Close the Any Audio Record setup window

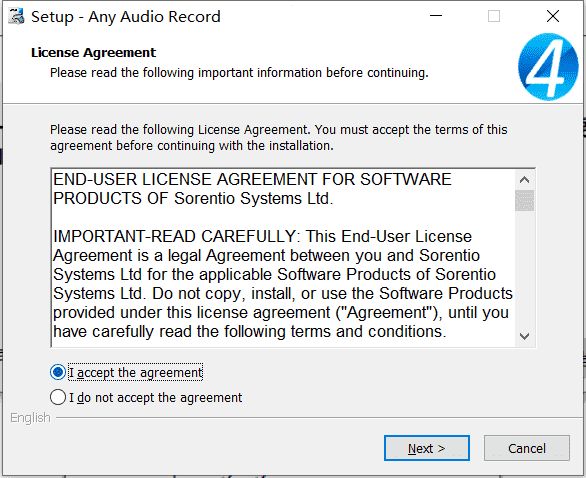[553, 16]
